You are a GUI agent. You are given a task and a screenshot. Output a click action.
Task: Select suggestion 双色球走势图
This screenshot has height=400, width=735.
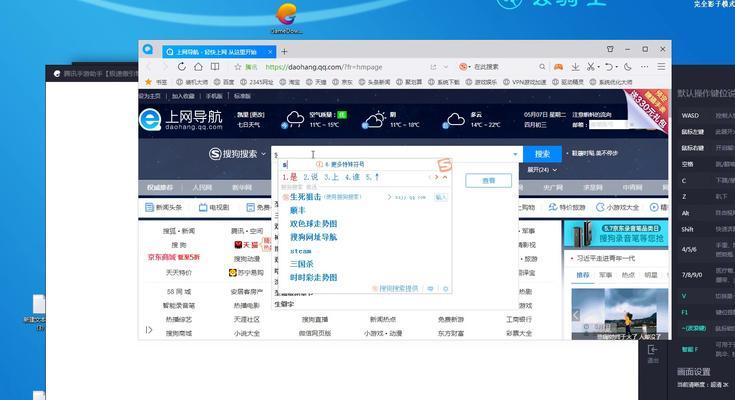click(313, 224)
